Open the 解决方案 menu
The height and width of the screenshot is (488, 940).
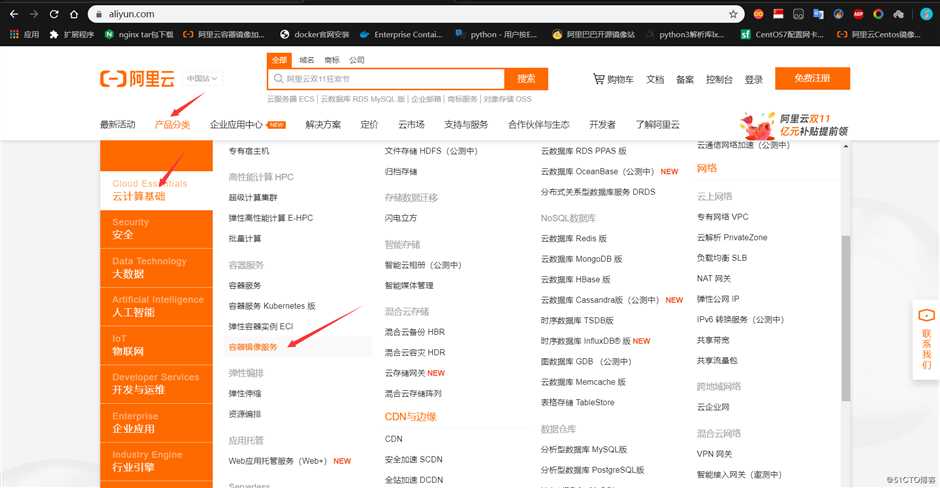tap(323, 124)
